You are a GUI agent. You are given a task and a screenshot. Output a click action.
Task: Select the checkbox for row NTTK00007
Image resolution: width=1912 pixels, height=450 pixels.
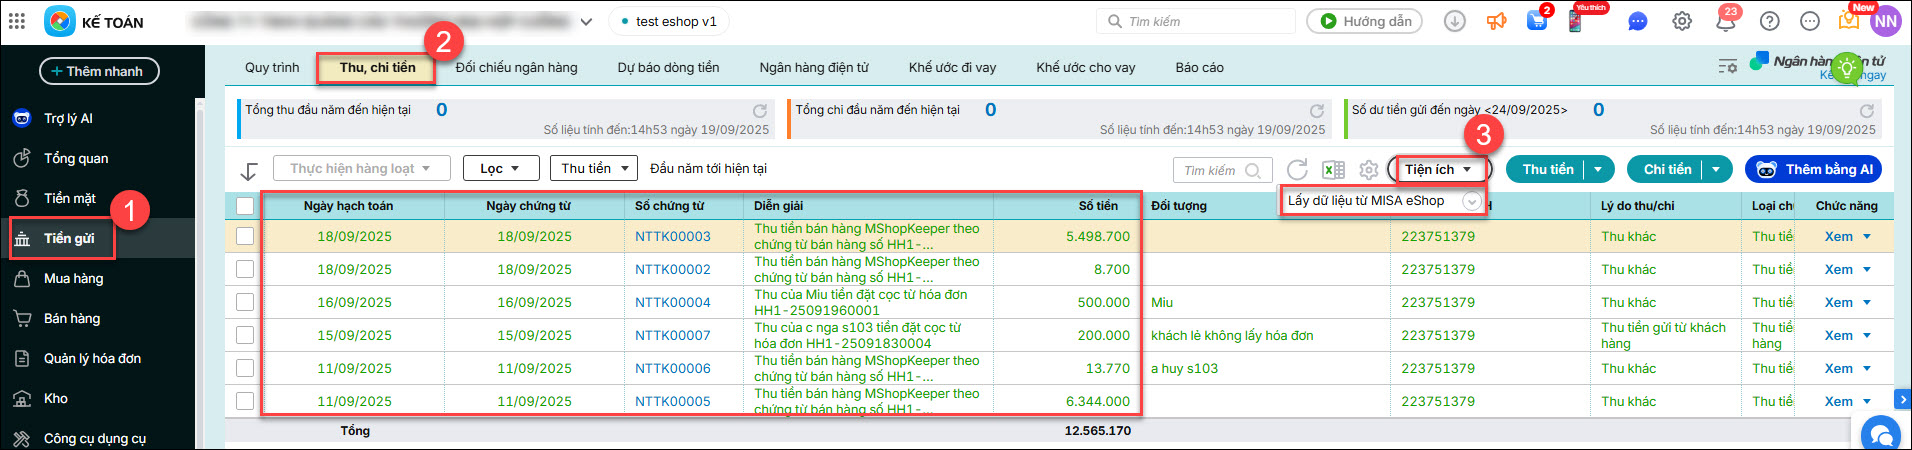(245, 336)
